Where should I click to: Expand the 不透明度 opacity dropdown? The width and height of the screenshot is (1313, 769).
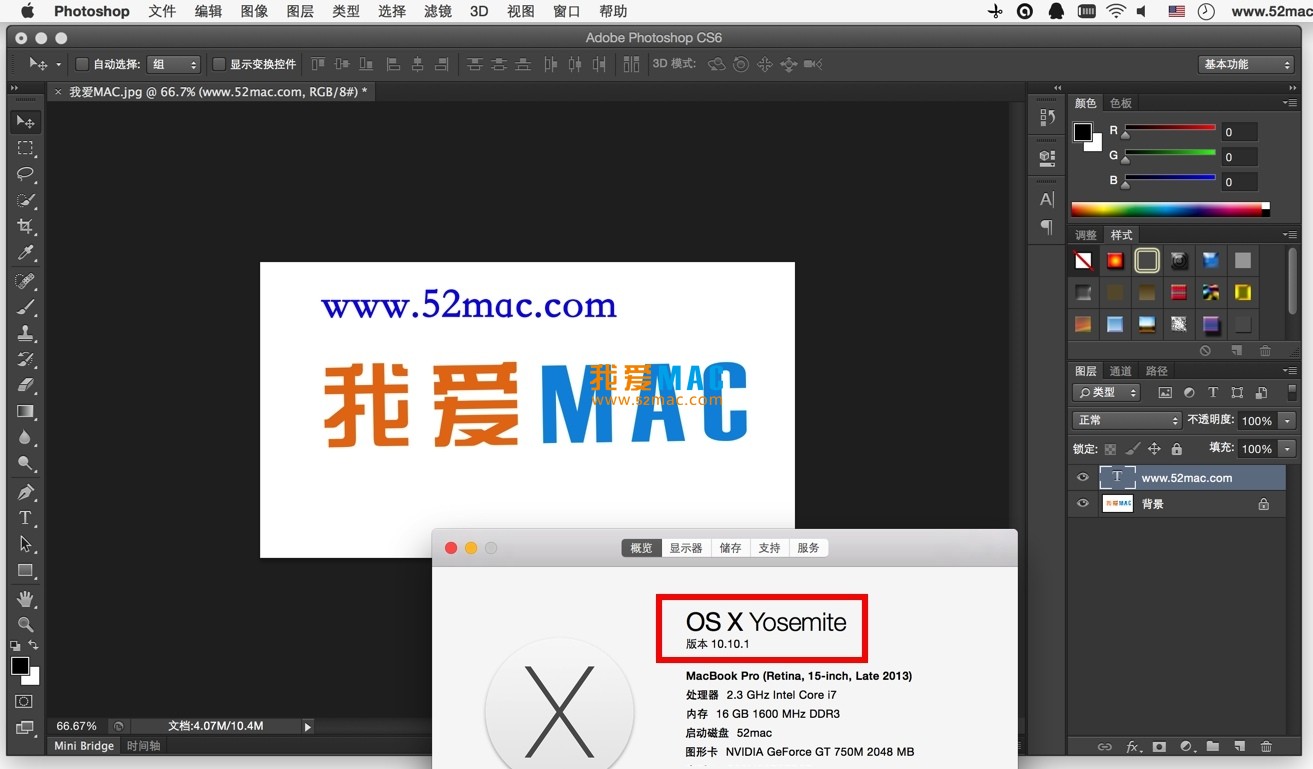tap(1287, 420)
